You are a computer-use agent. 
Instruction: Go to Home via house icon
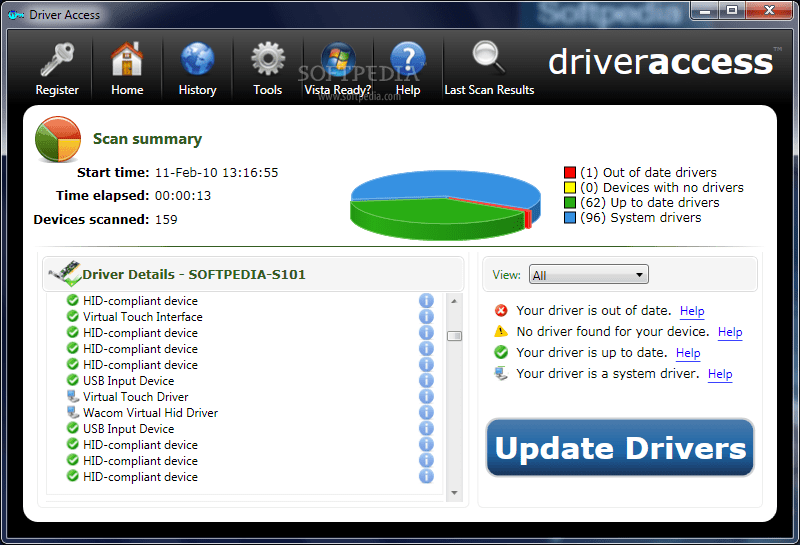(x=127, y=59)
